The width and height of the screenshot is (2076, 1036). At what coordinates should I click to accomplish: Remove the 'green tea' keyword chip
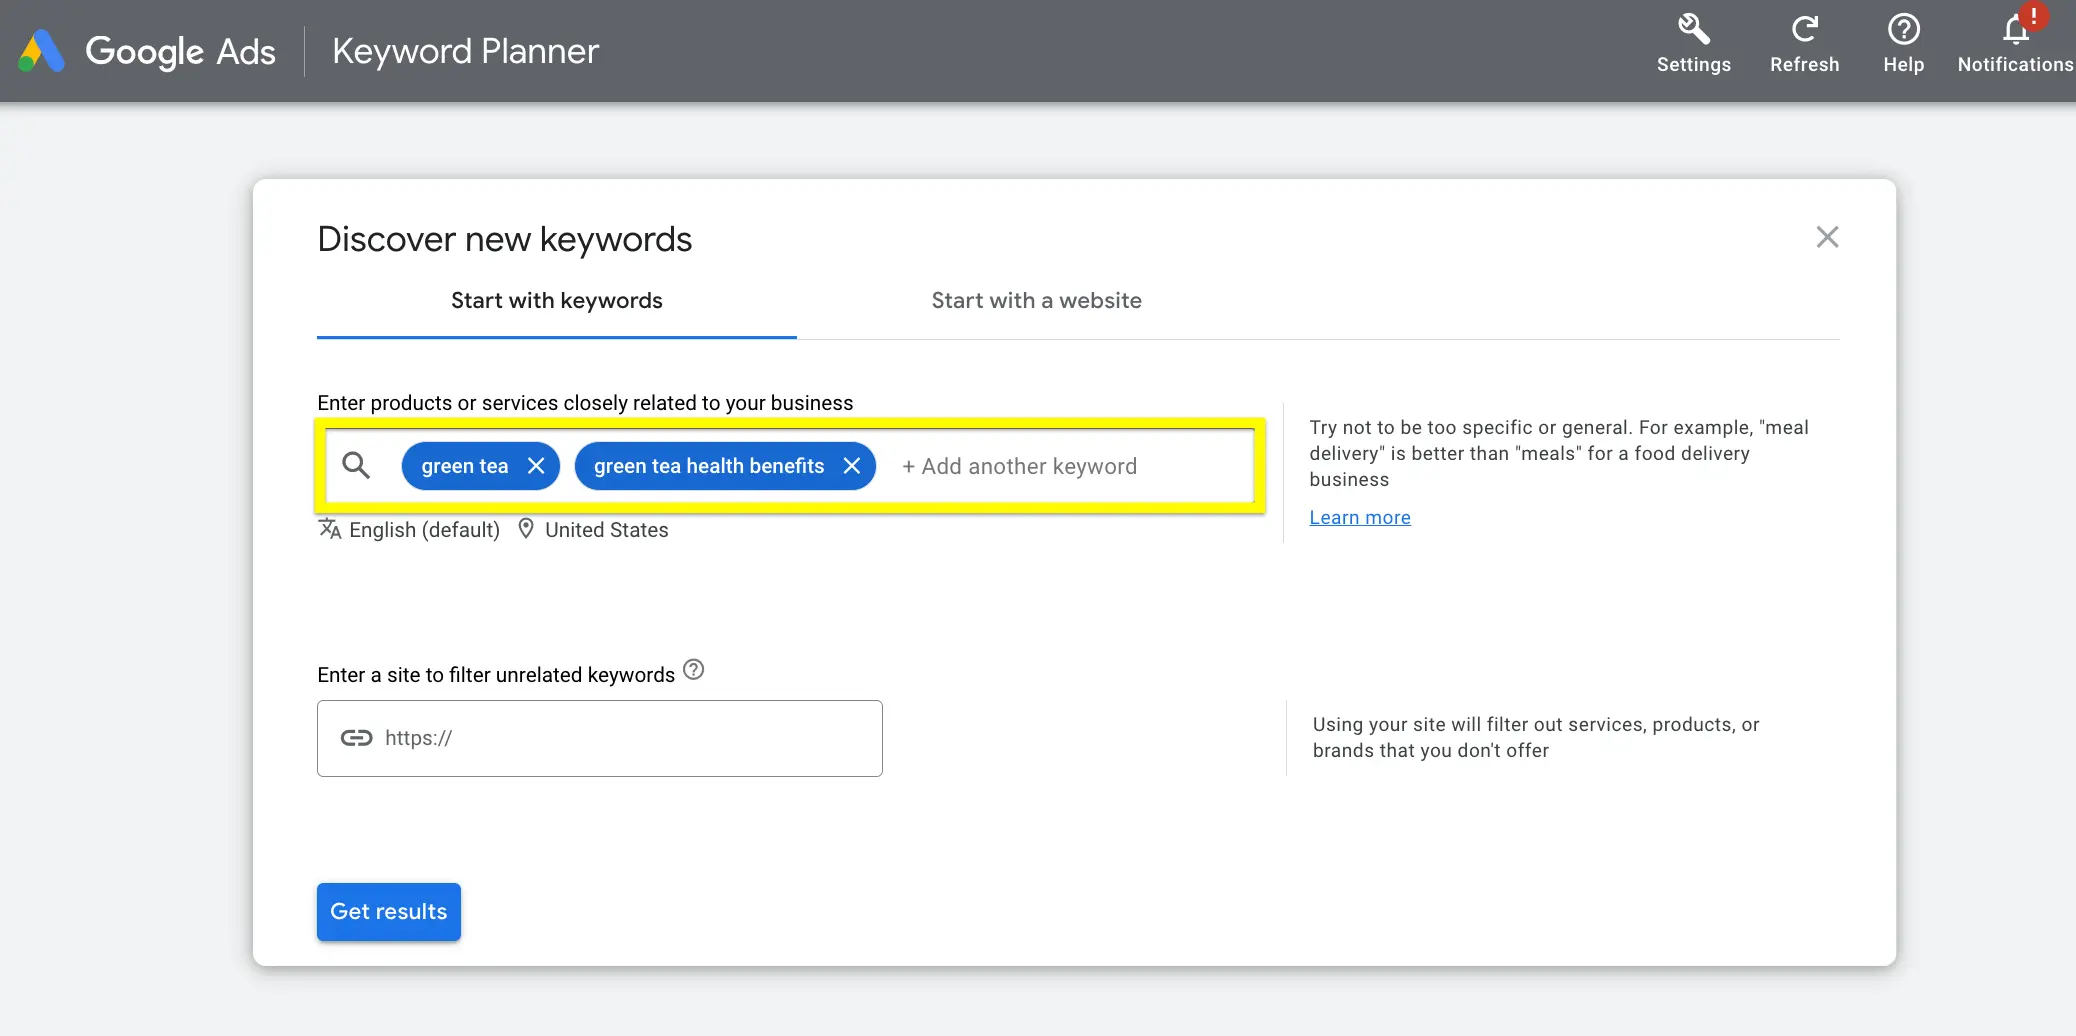pos(536,466)
